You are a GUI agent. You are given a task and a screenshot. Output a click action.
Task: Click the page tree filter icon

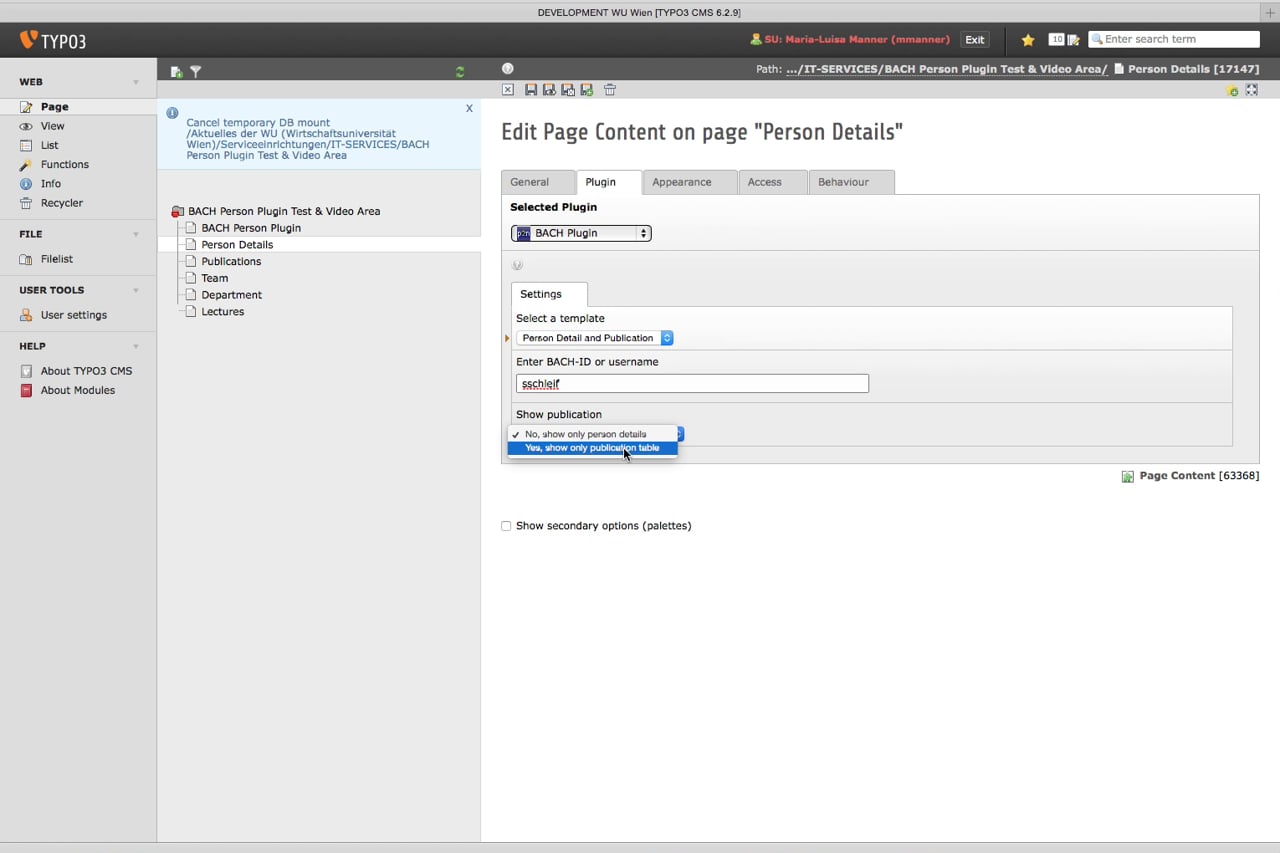[196, 72]
